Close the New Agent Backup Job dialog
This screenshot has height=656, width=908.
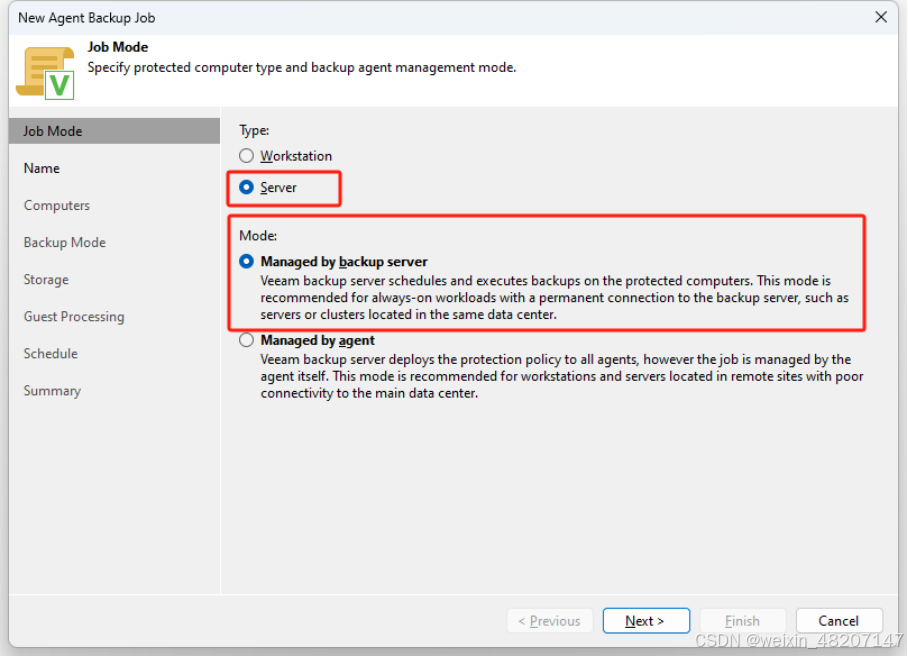click(x=881, y=17)
